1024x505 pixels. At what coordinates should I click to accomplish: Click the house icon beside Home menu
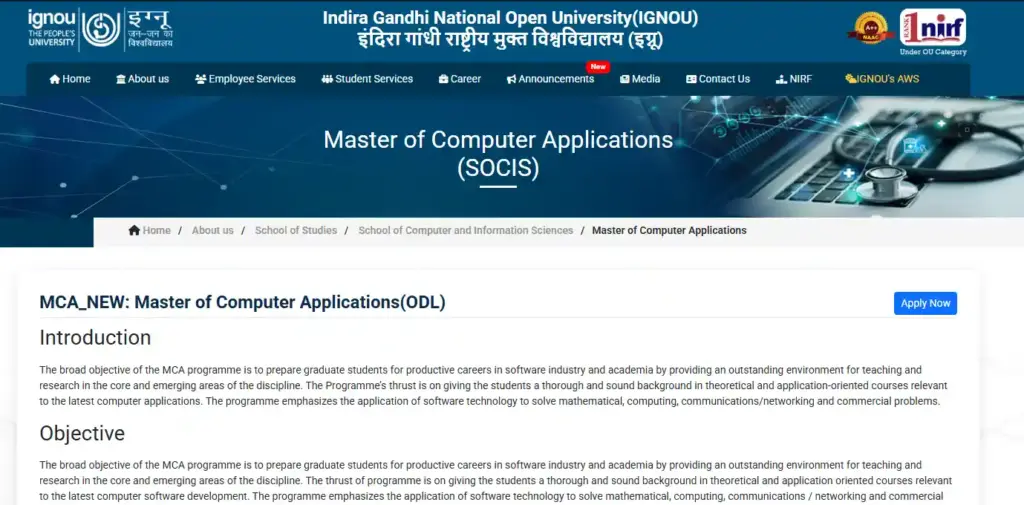point(55,79)
